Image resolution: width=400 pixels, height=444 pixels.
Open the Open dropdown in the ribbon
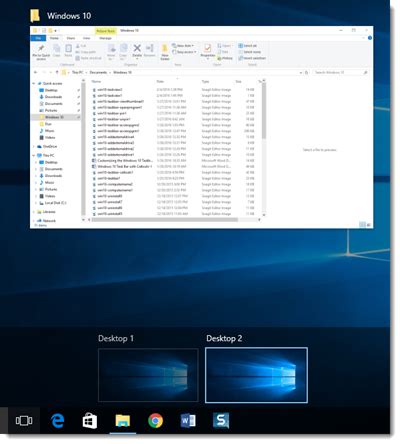[x=225, y=46]
